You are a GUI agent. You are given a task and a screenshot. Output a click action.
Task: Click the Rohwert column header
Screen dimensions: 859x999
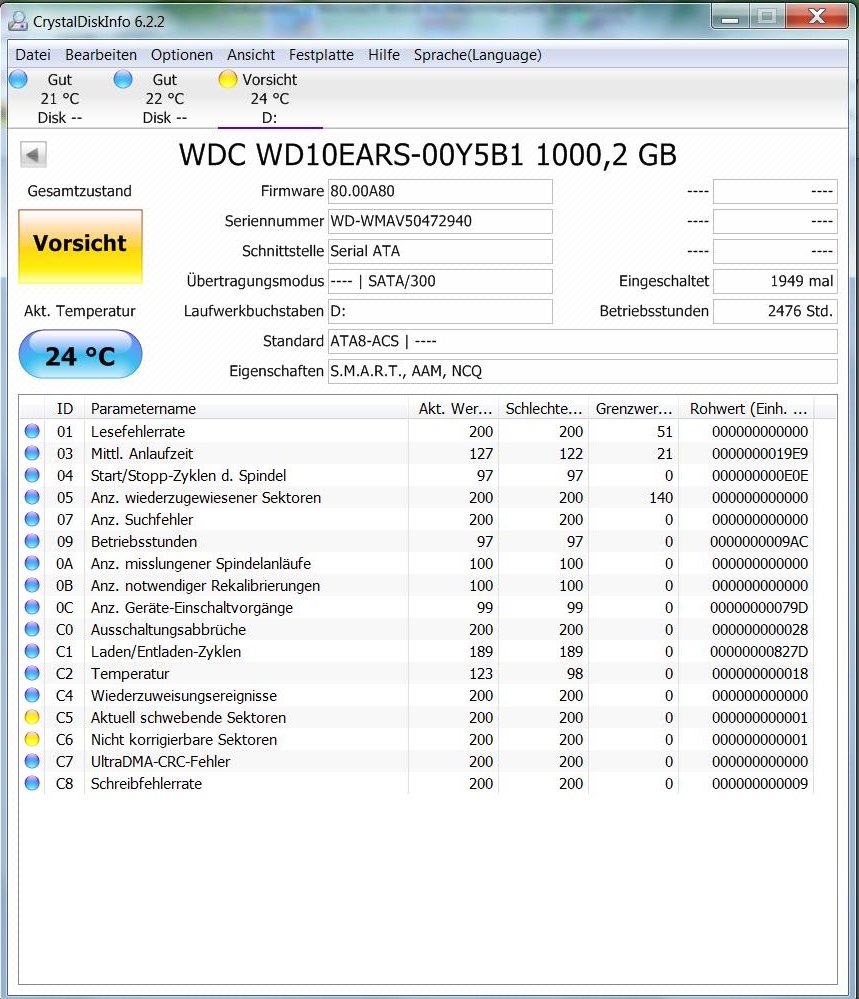pos(746,408)
